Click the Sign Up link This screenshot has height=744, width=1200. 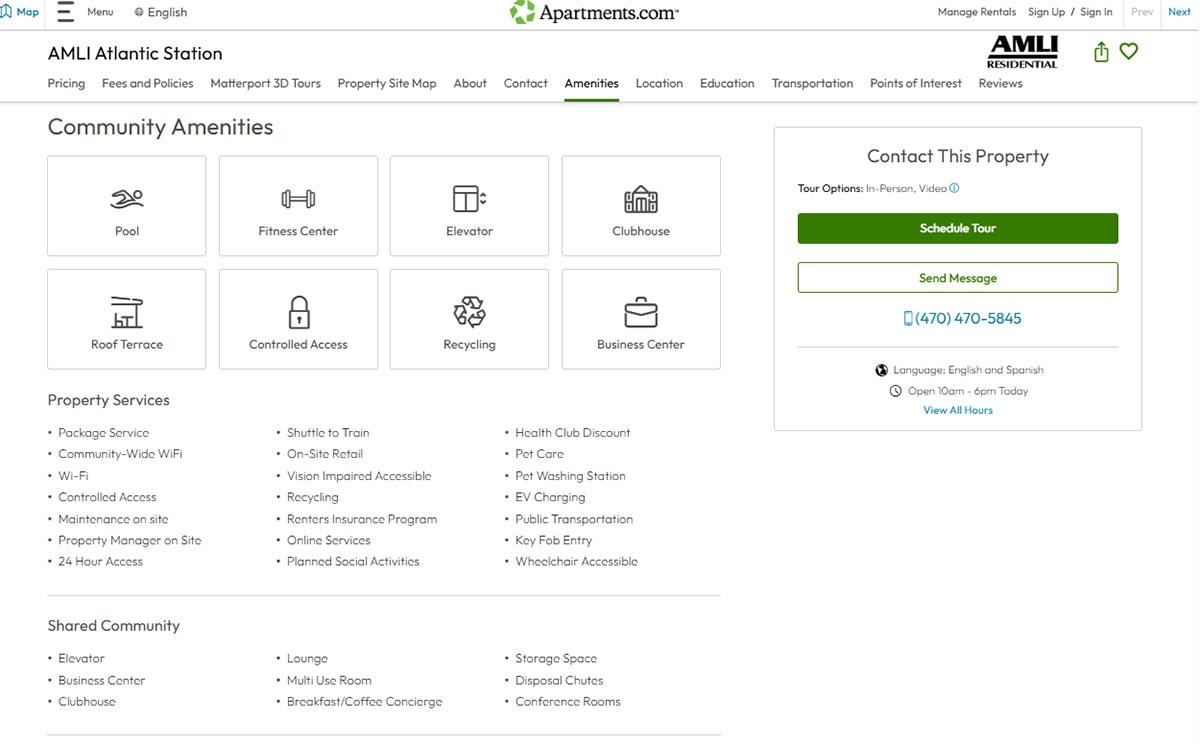[1046, 12]
